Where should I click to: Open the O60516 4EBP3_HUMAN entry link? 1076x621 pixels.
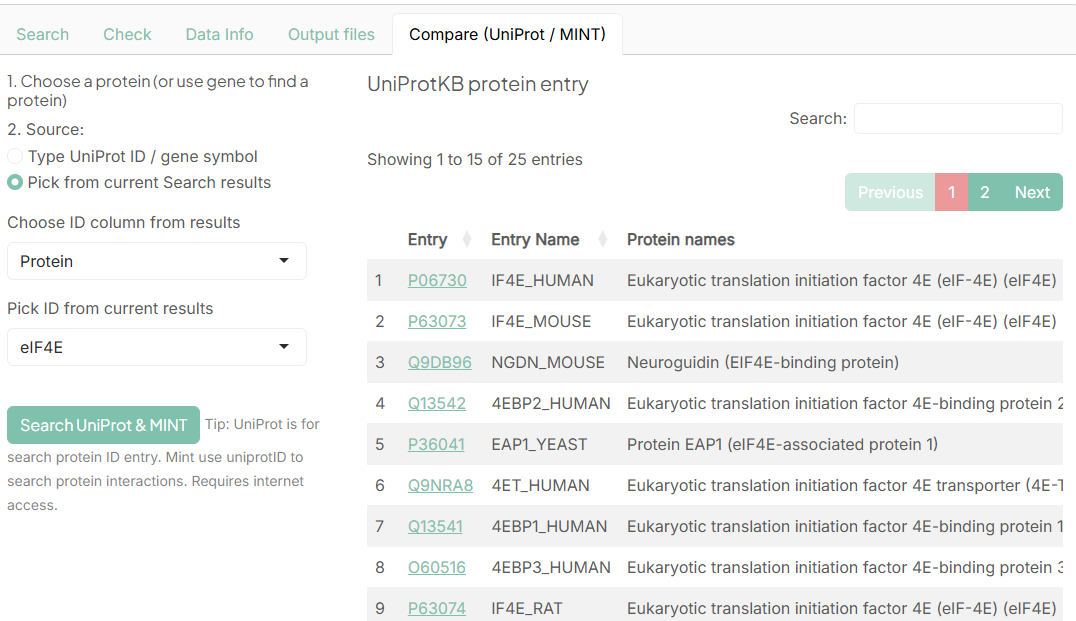click(437, 567)
